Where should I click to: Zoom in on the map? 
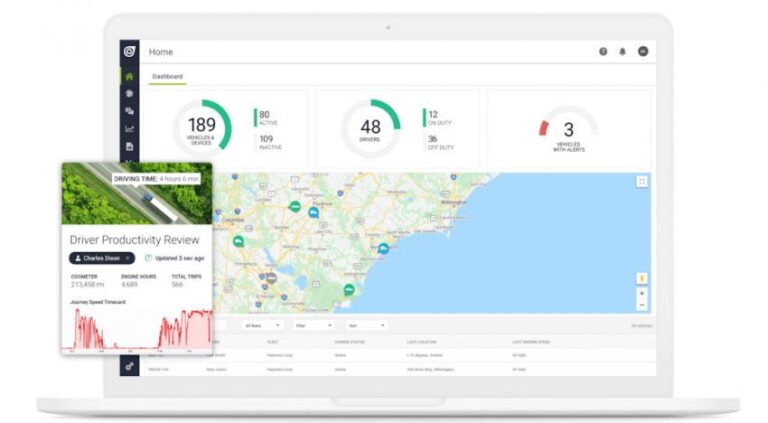click(x=641, y=292)
